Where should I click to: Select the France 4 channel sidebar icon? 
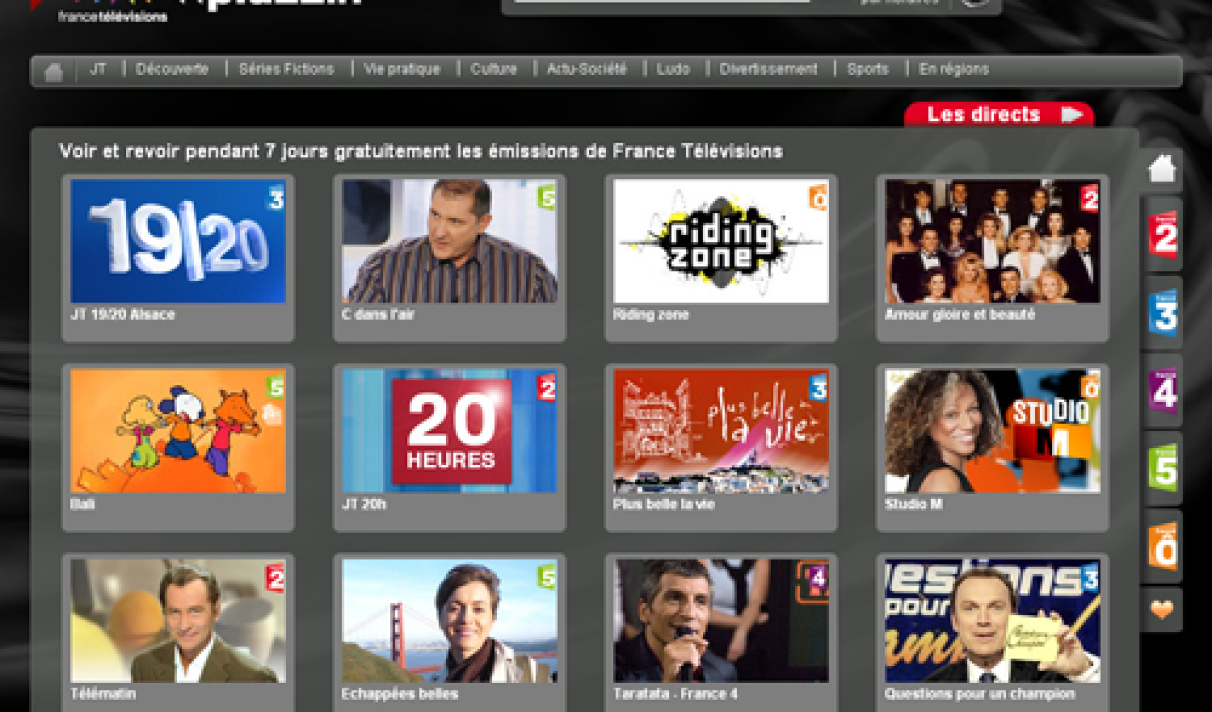[x=1162, y=390]
